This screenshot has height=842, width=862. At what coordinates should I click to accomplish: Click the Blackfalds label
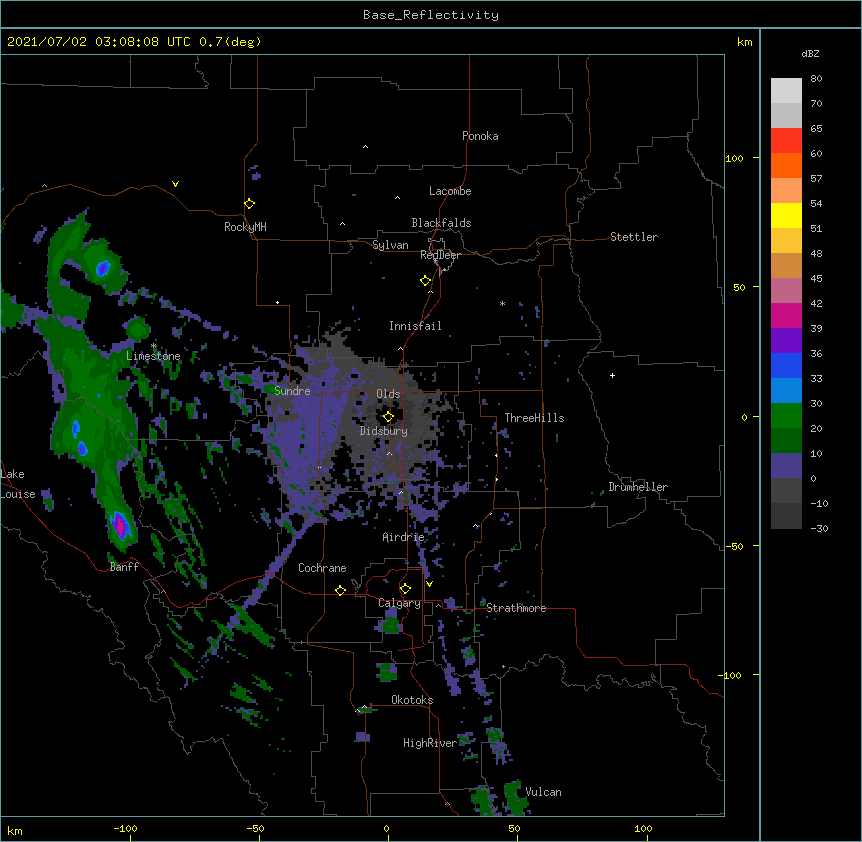441,223
